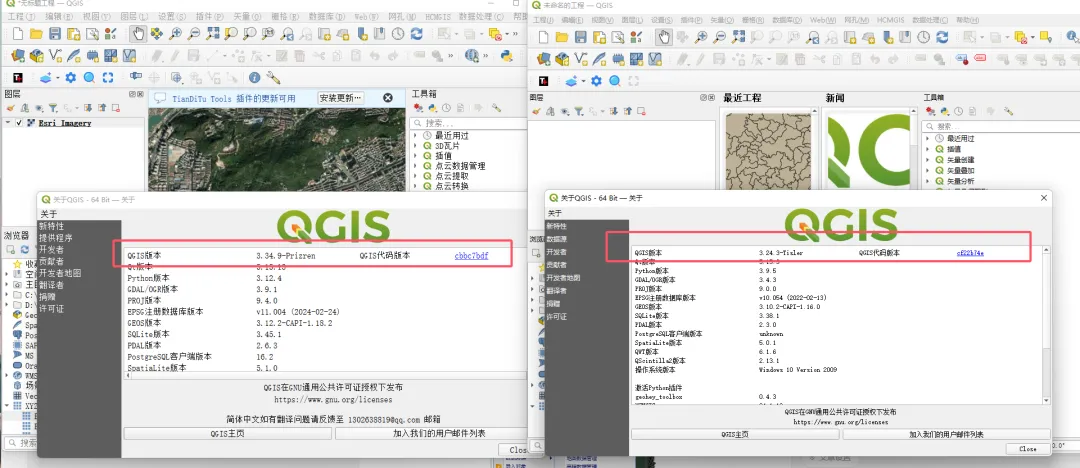The image size is (1080, 468).
Task: Click the Zoom In magnifier in left toolbar
Action: click(176, 33)
